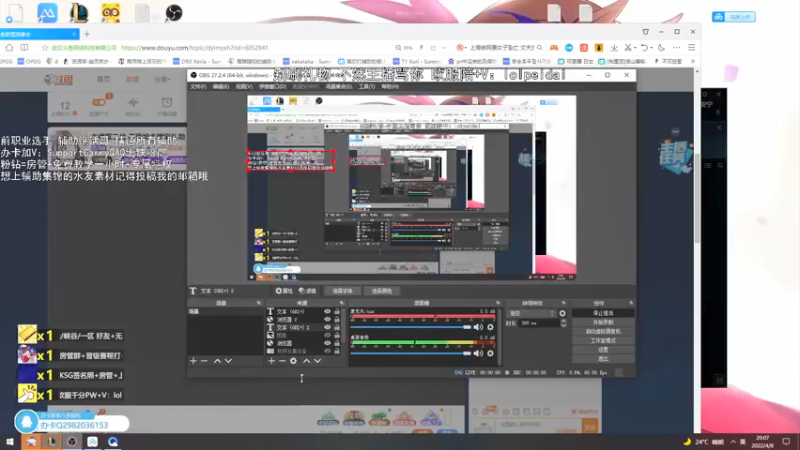This screenshot has height=450, width=800.
Task: Open microphone channel settings gear
Action: point(490,327)
